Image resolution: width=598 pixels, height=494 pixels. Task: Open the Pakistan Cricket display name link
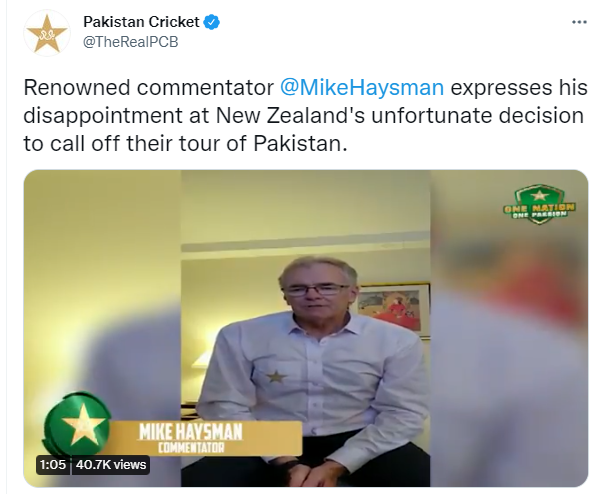(x=141, y=22)
